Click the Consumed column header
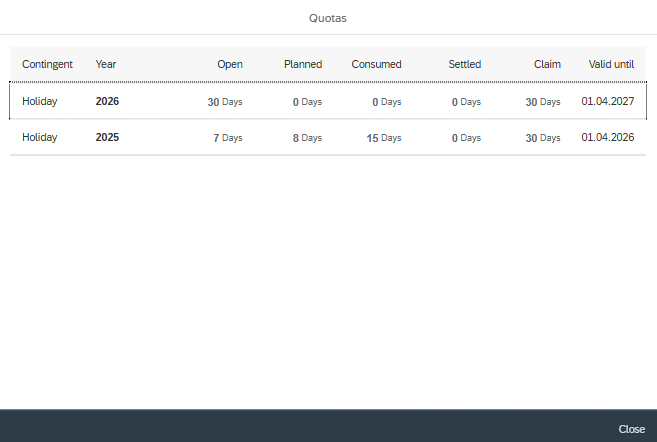The width and height of the screenshot is (657, 442). click(x=376, y=64)
